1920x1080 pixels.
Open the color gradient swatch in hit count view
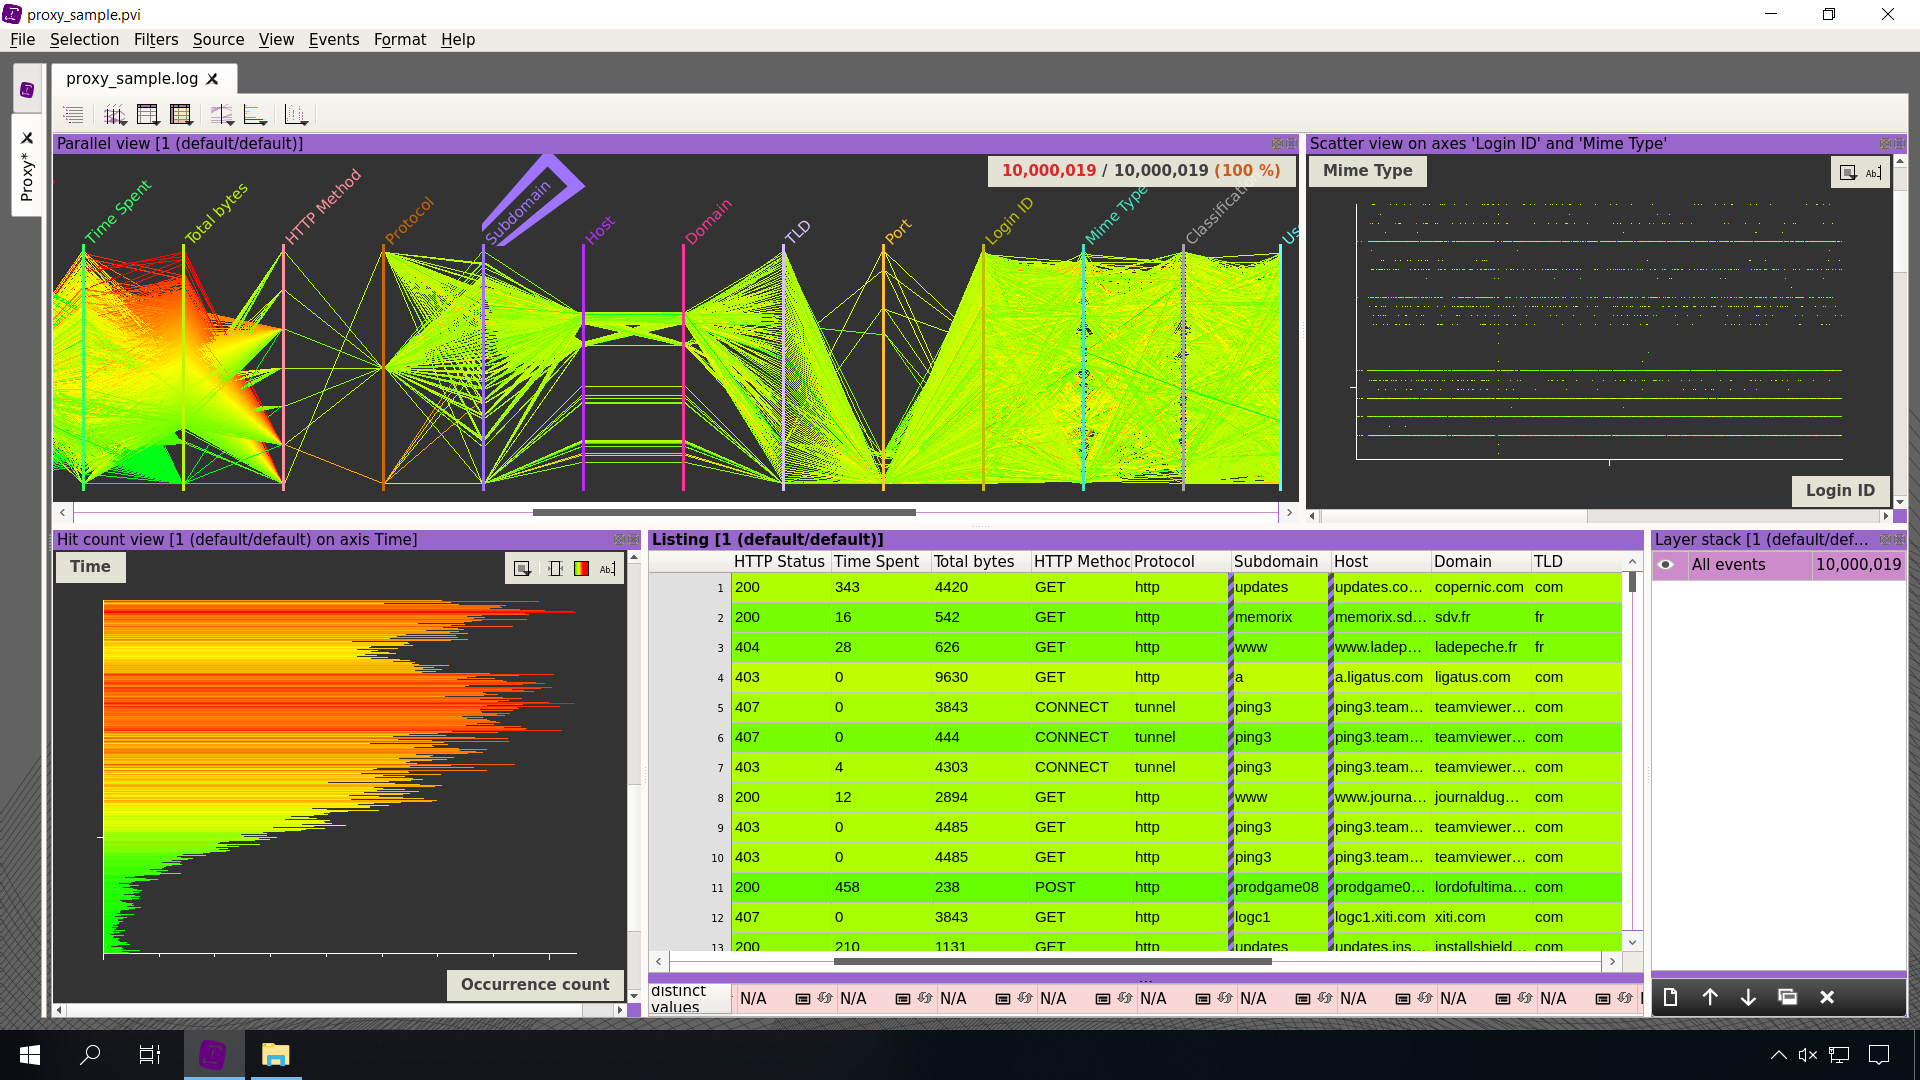point(581,568)
